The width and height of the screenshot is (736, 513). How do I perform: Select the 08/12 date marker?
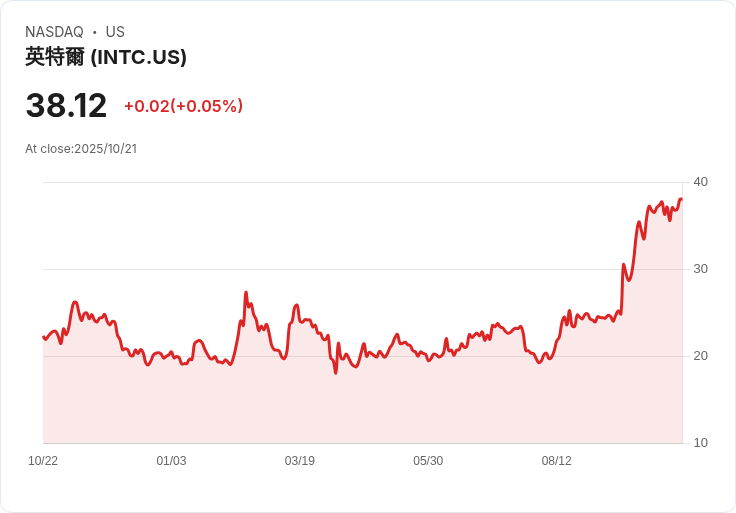pyautogui.click(x=557, y=461)
